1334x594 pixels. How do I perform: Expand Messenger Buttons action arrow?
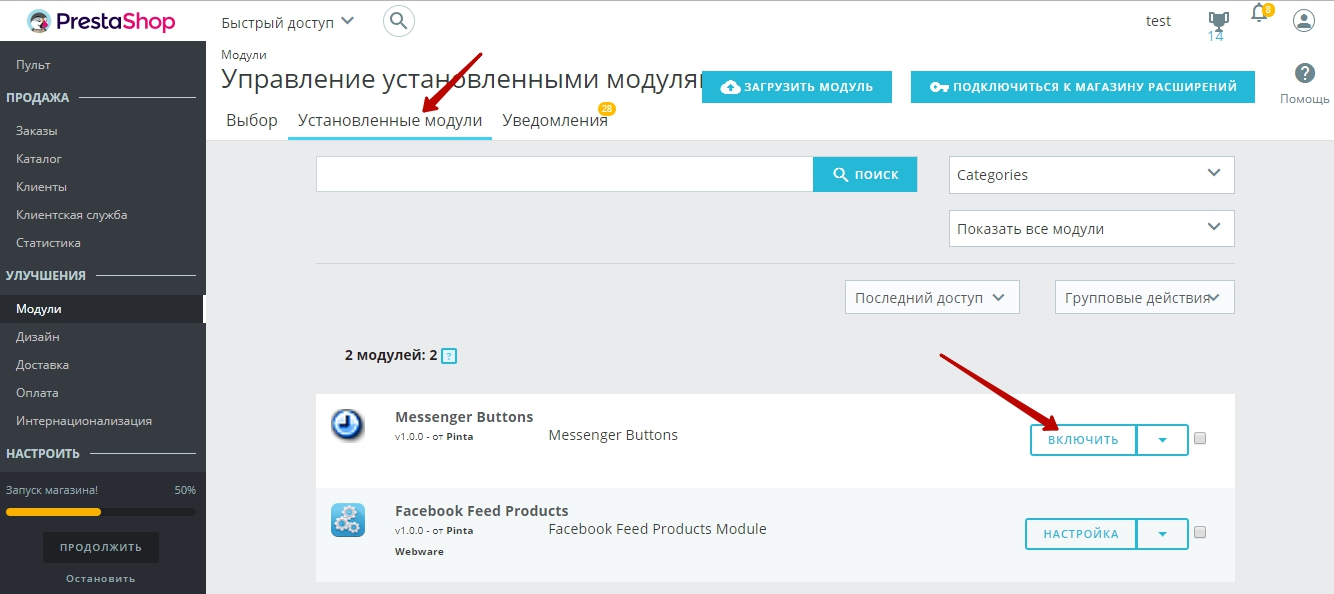pos(1162,440)
